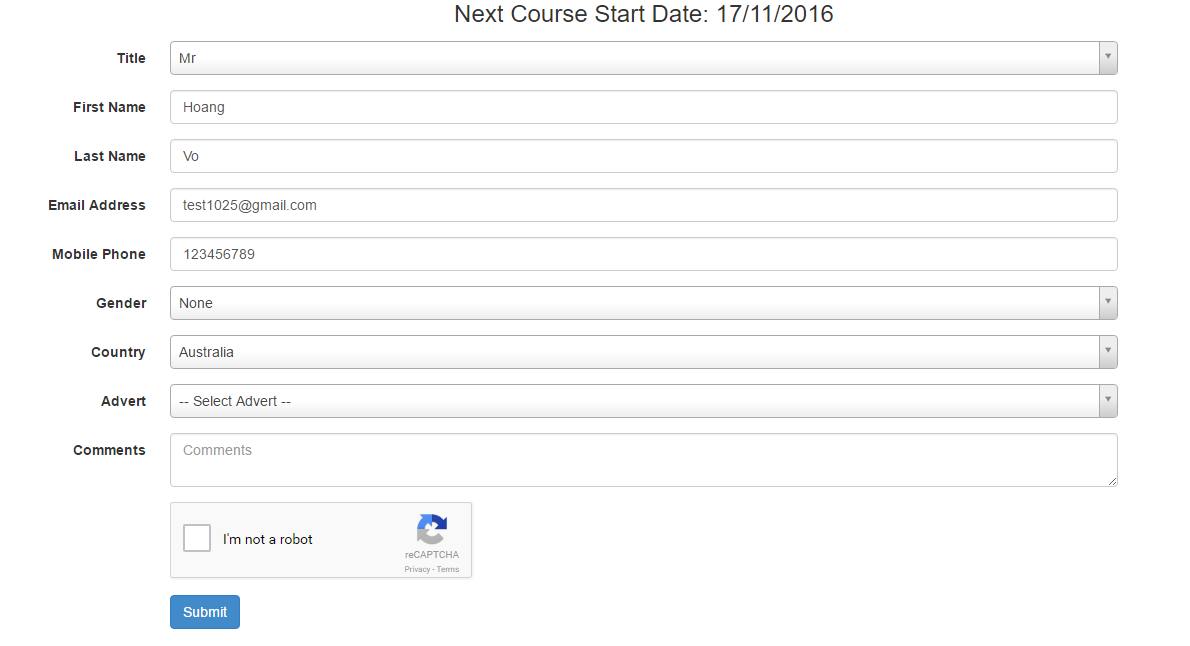Open the Select Advert dropdown
This screenshot has width=1190, height=646.
pyautogui.click(x=634, y=401)
